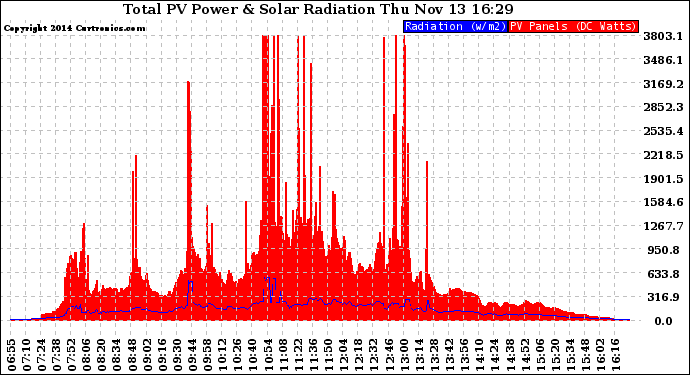The height and width of the screenshot is (375, 690).
Task: Click the y-axis value 633.8
Action: (665, 274)
